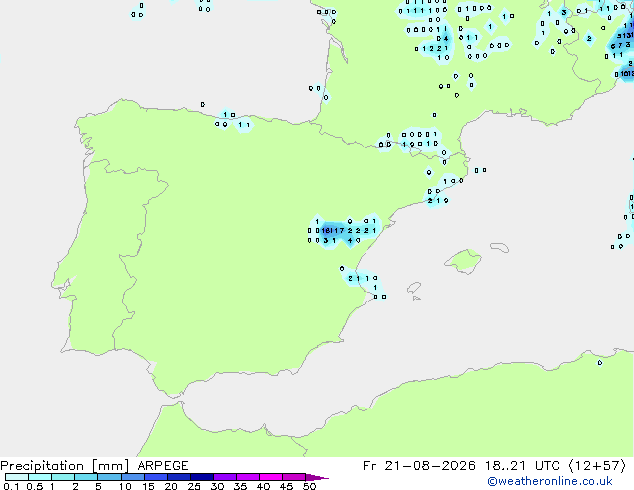Click the over-50 mm arrow tip of legend
The image size is (634, 490).
[317, 477]
